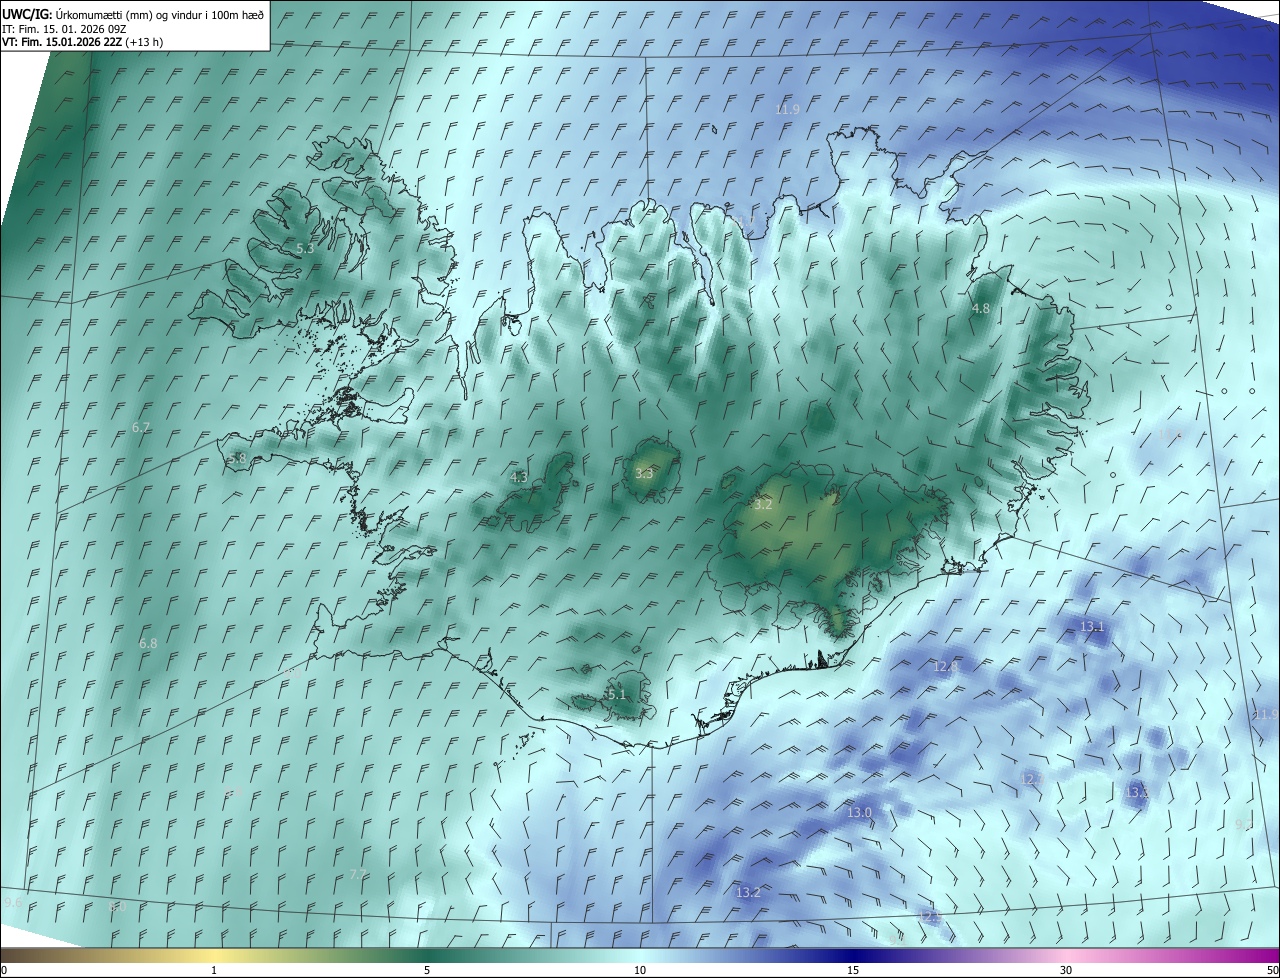Click the 'VT: Fim. 15.01.2026 22Z (+13 h)' line
The width and height of the screenshot is (1280, 978).
pyautogui.click(x=82, y=42)
